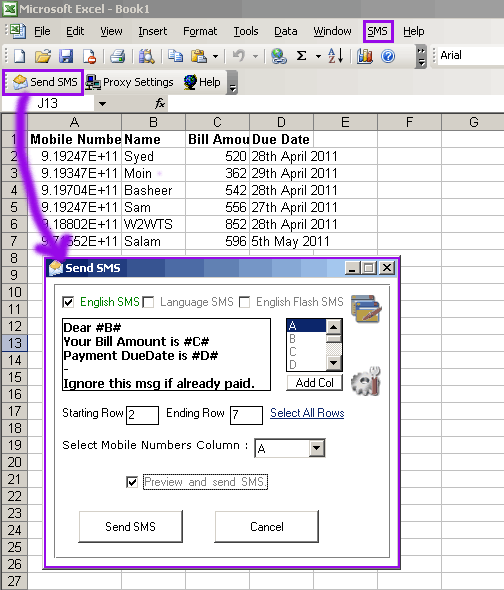504x590 pixels.
Task: Expand the Paste options dropdown arrow
Action: point(215,56)
